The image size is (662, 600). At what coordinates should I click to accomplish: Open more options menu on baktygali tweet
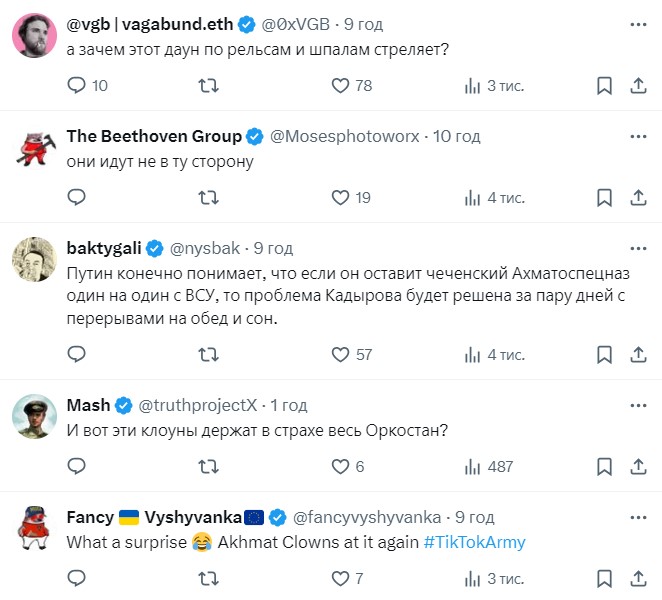[639, 247]
